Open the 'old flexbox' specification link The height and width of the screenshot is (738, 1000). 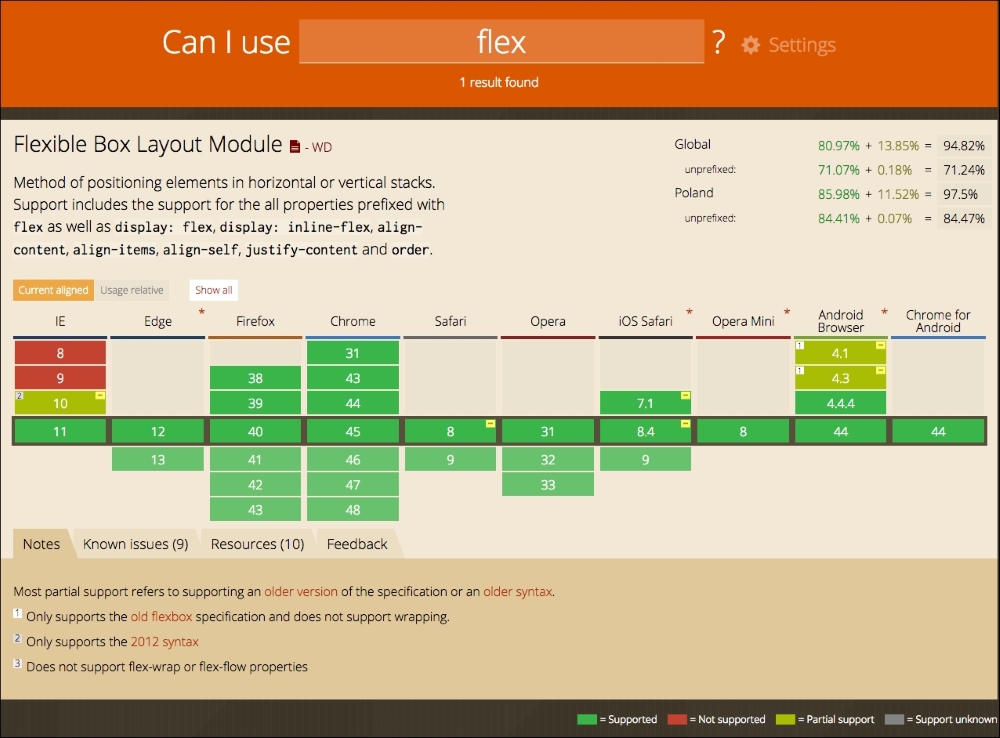161,616
